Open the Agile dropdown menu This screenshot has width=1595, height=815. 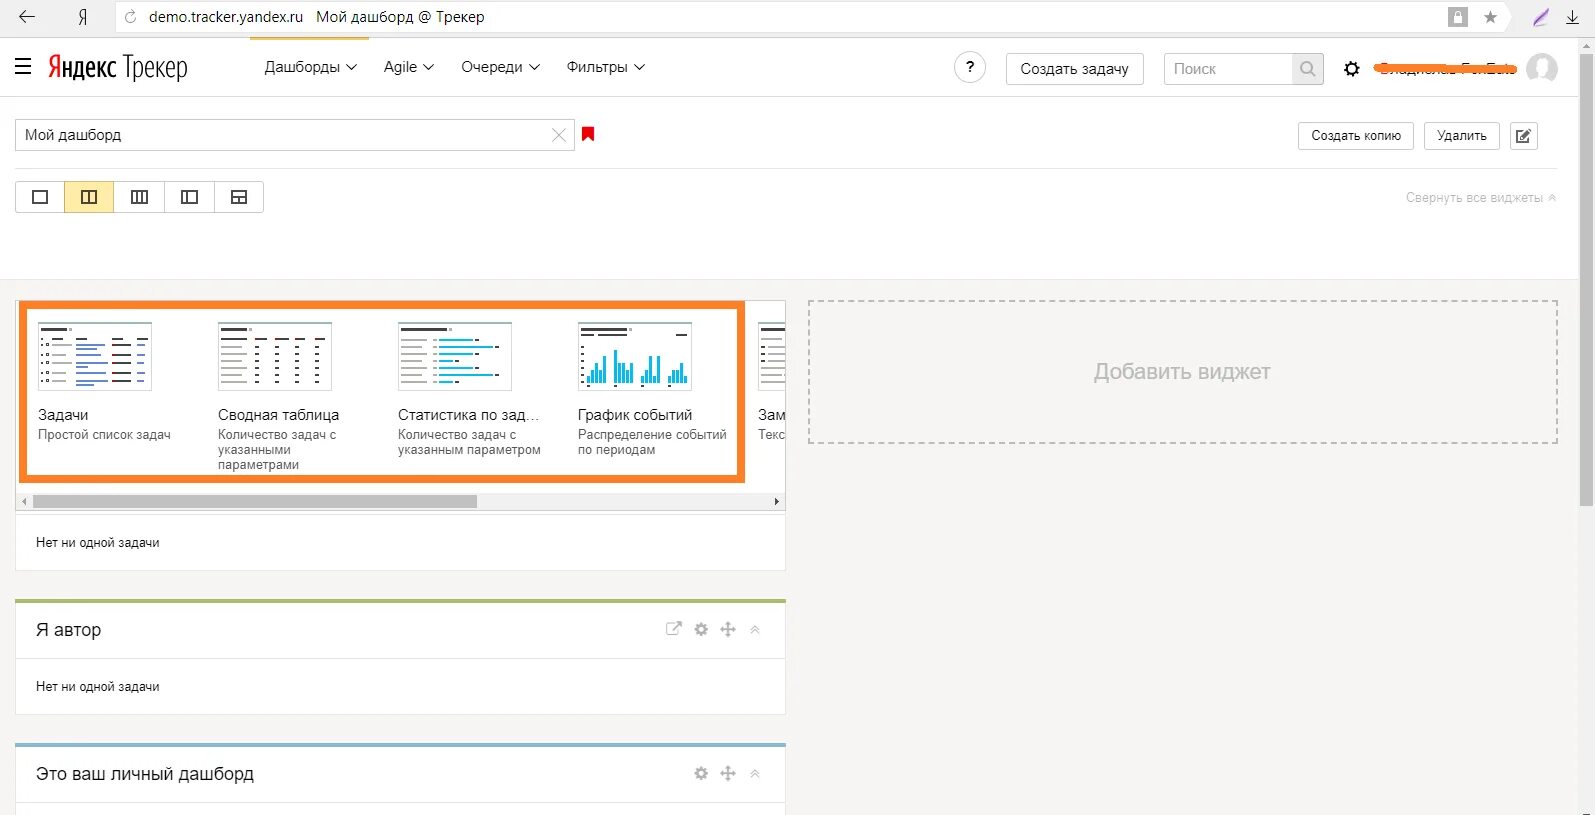[408, 67]
